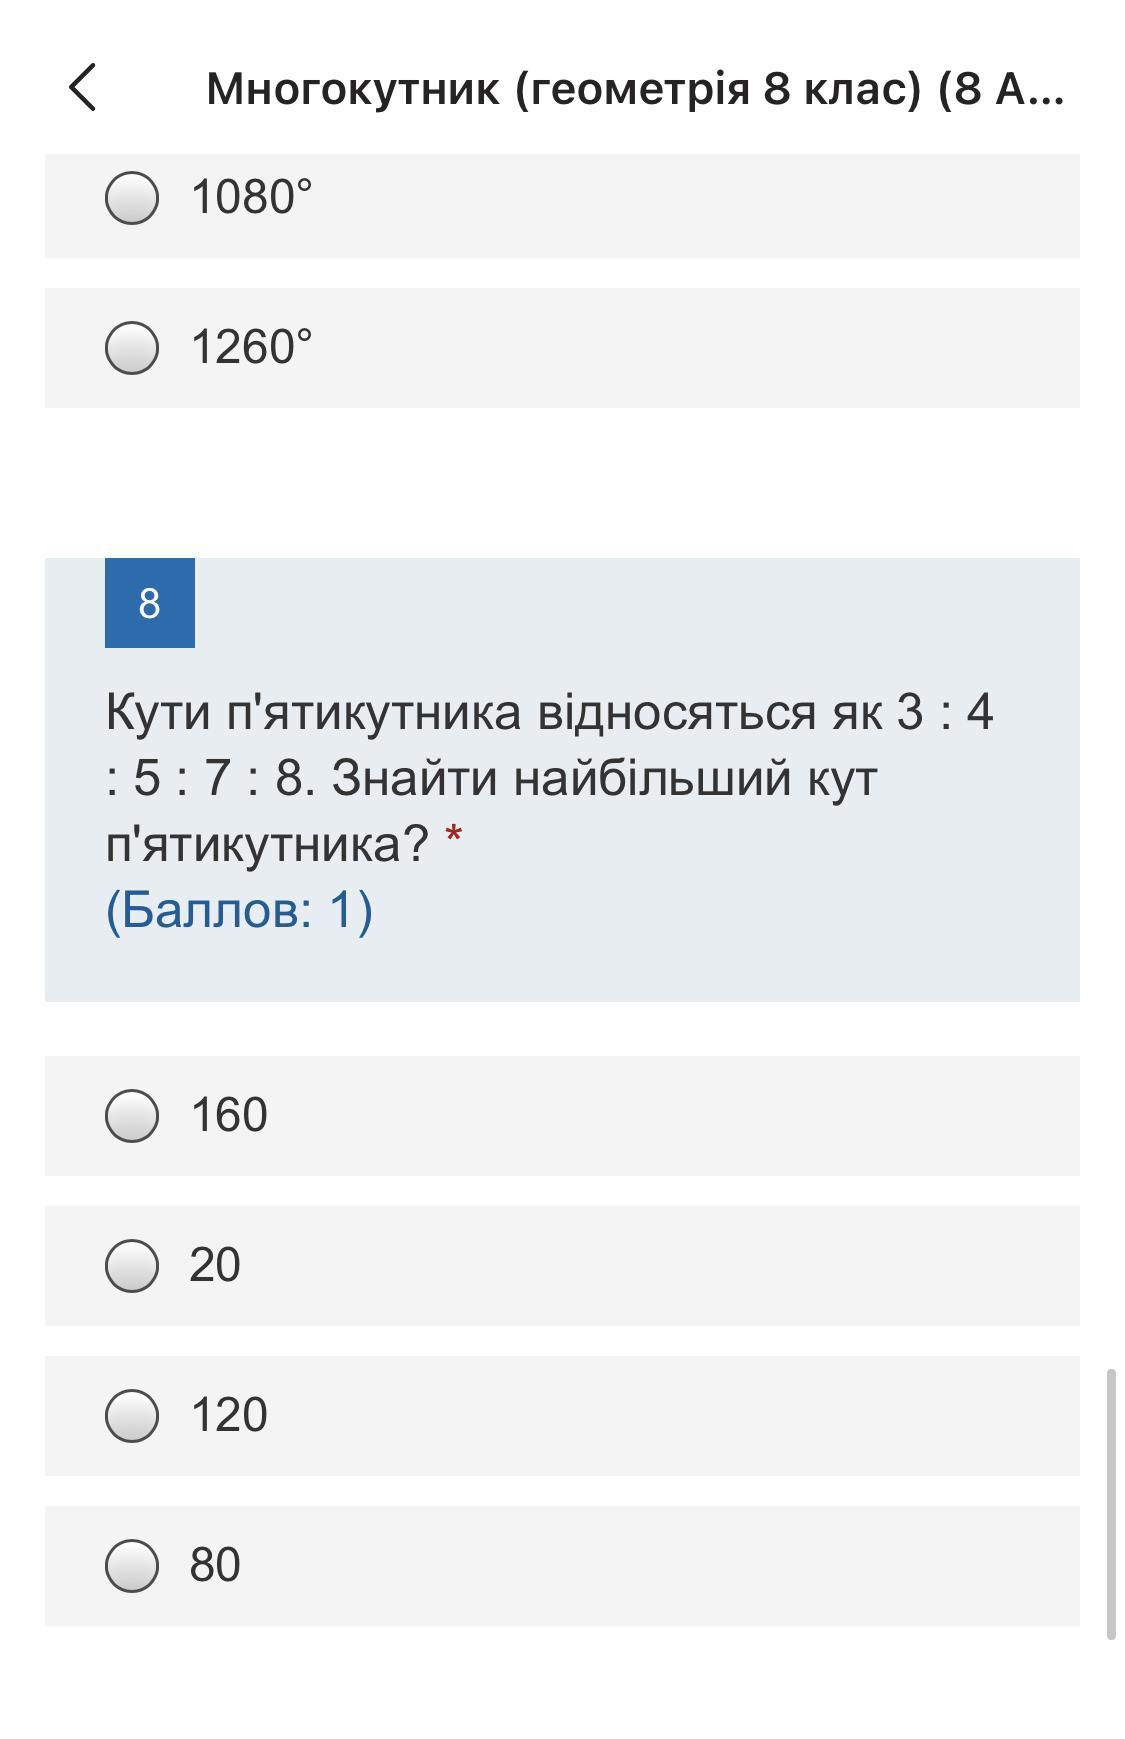Choose the radio button for 160
The height and width of the screenshot is (1739, 1125).
132,1116
